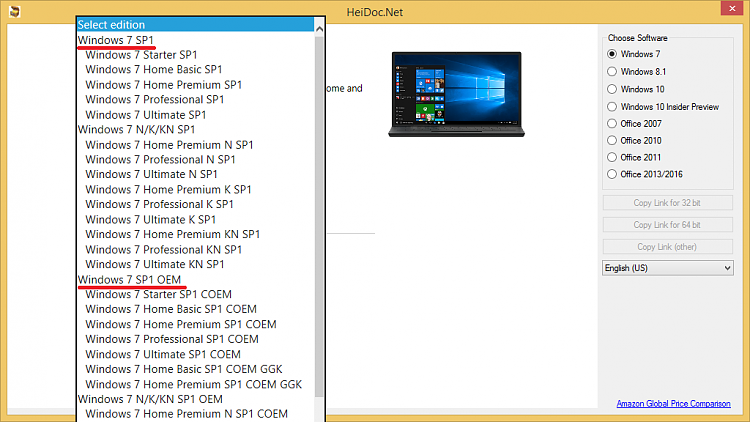Viewport: 750px width, 422px height.
Task: Pick Windows 7 Home Basic SP1
Action: point(154,69)
